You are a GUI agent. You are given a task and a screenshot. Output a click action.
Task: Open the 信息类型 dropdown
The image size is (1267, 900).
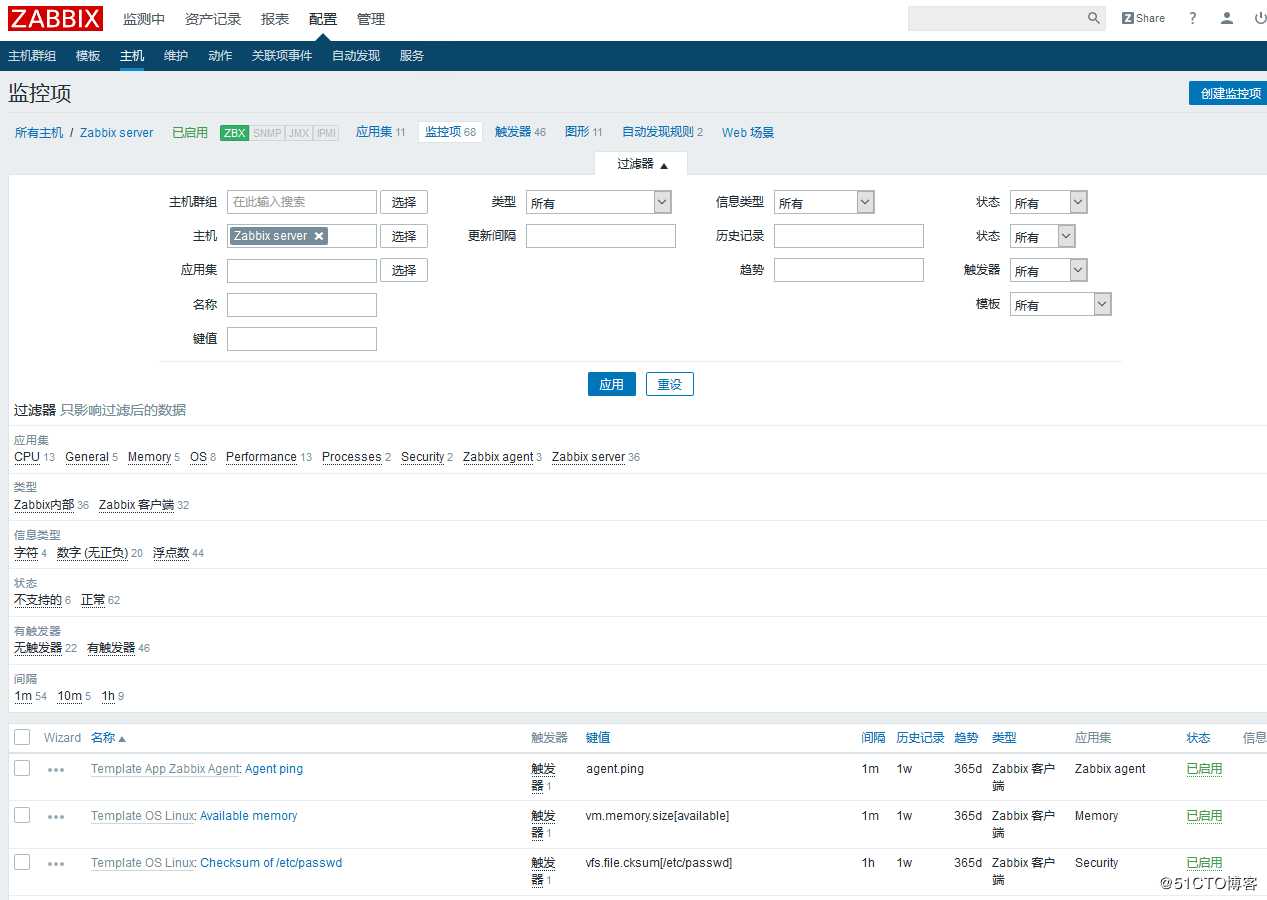coord(824,202)
